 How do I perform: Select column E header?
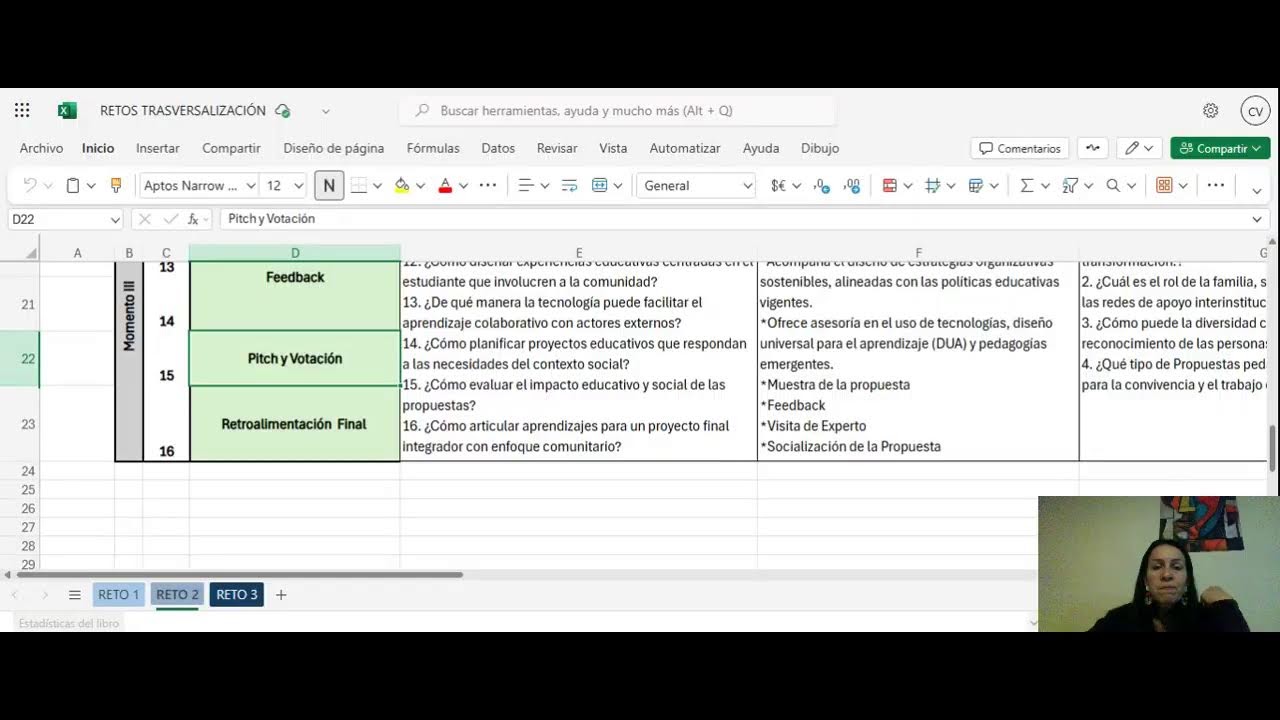[578, 253]
